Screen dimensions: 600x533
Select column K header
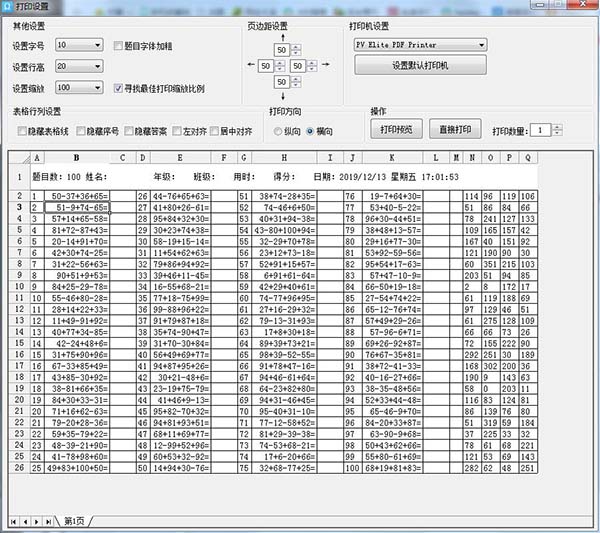pyautogui.click(x=392, y=158)
